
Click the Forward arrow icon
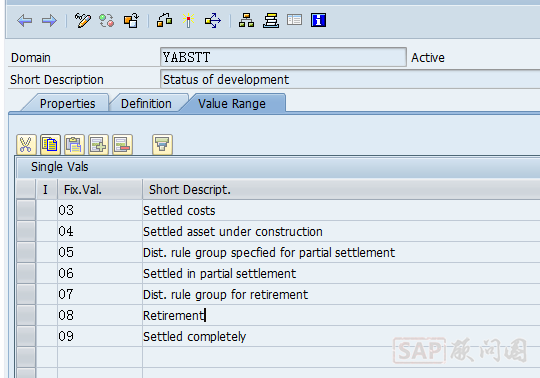point(49,21)
